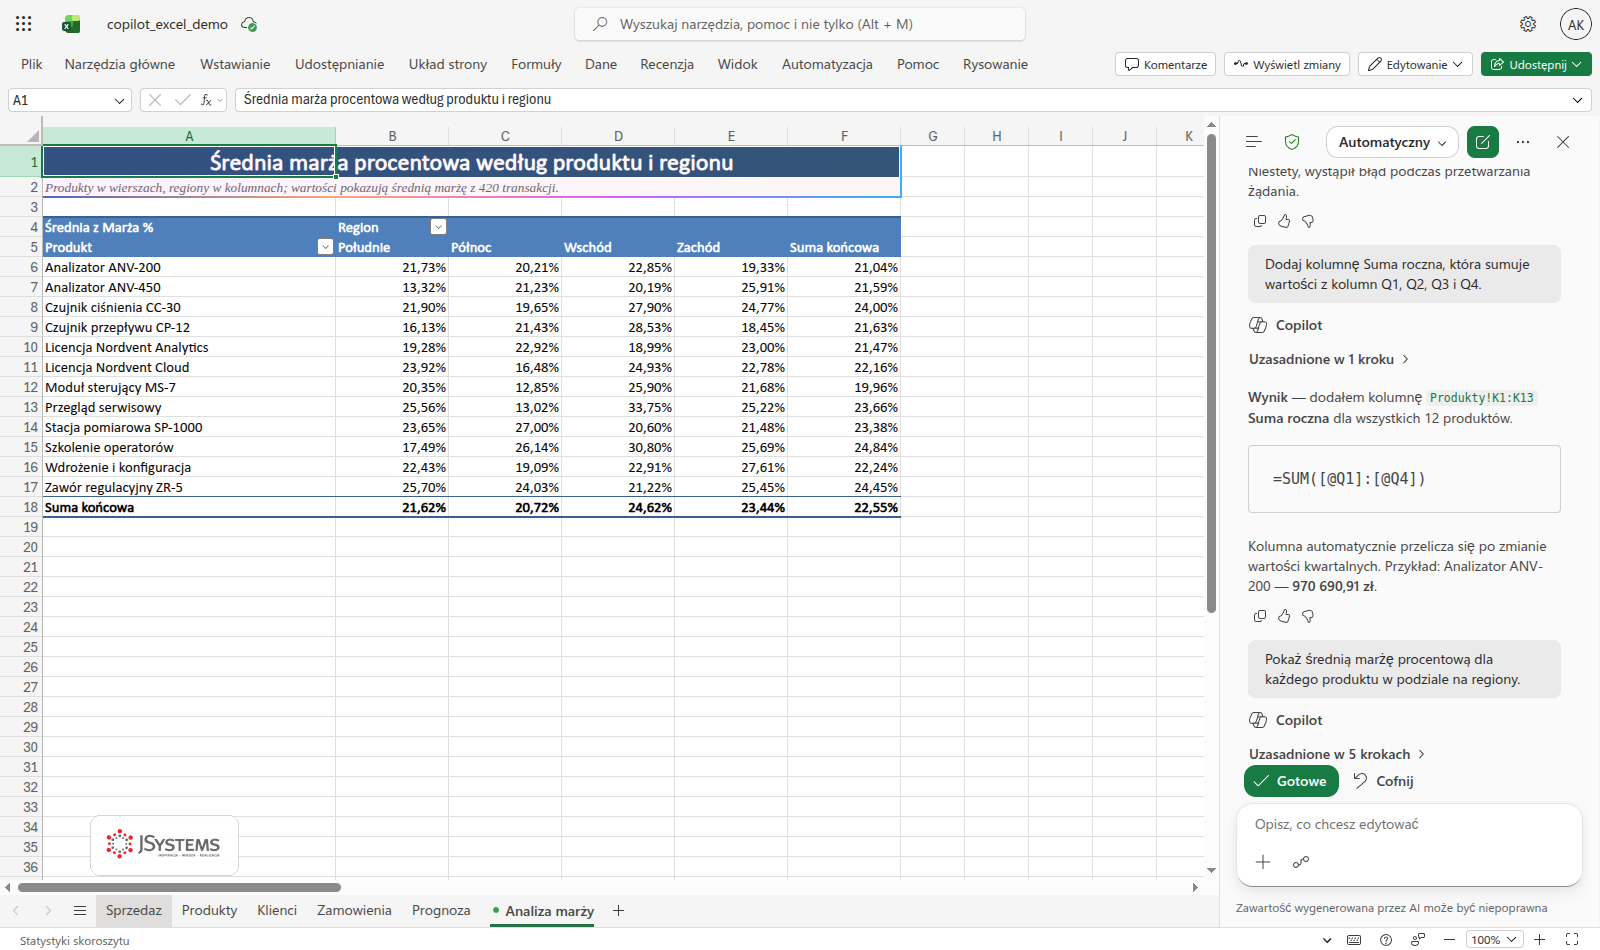This screenshot has width=1600, height=950.
Task: Start a new Copilot chat (green compose icon)
Action: (x=1483, y=142)
